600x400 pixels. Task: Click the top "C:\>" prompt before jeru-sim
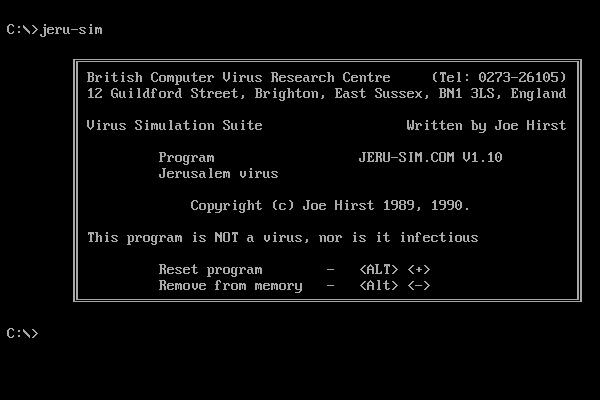click(x=22, y=29)
